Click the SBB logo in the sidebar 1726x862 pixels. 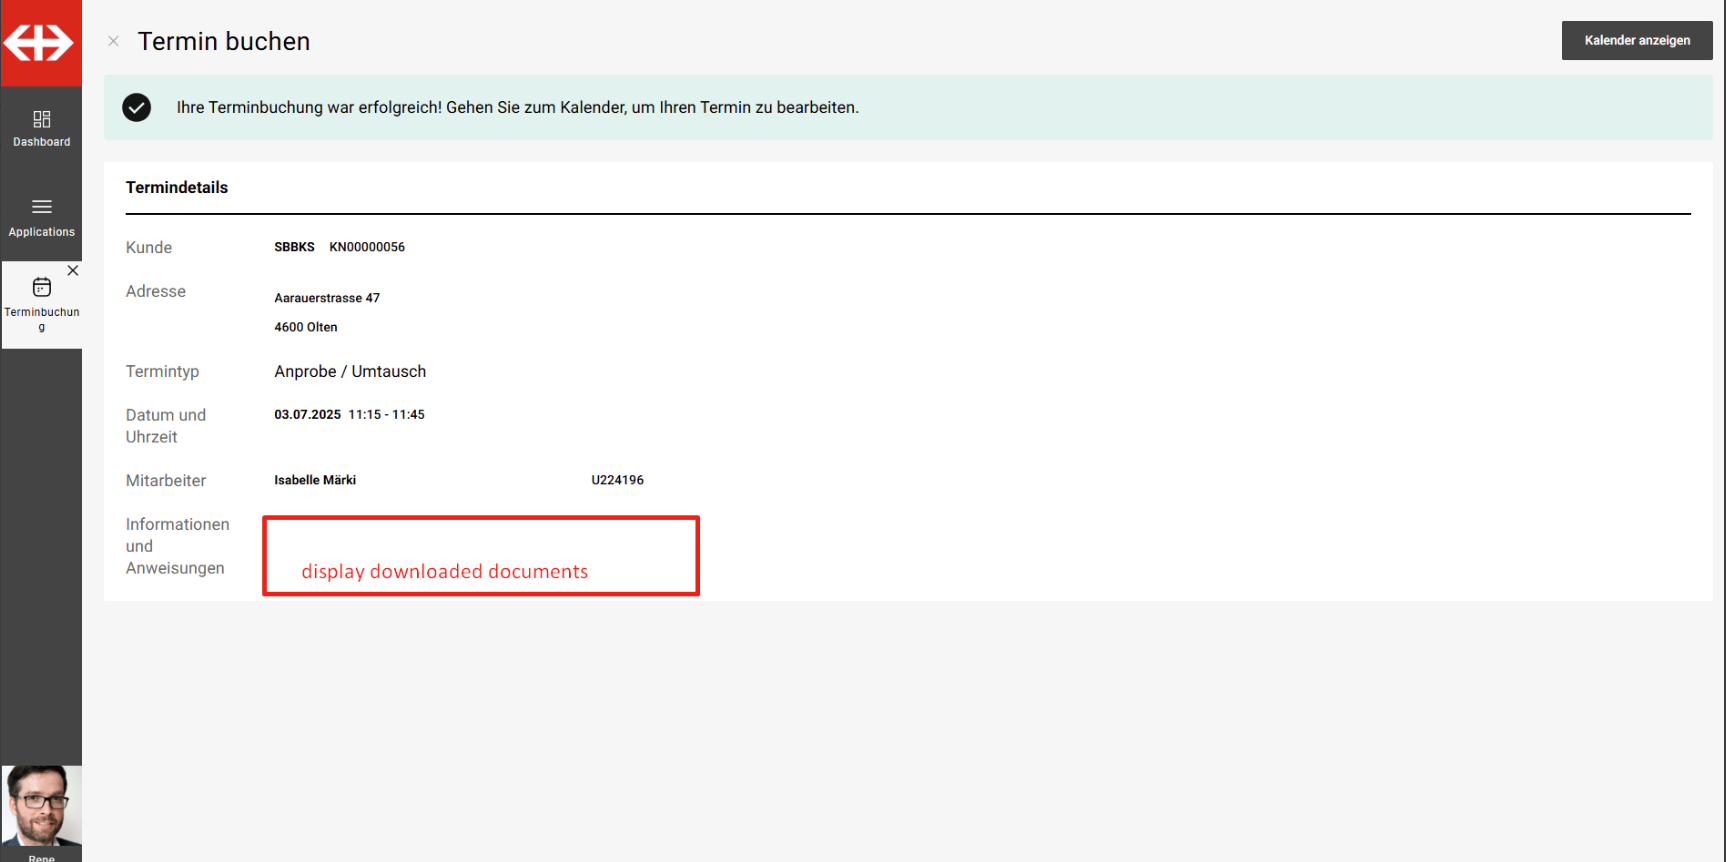point(40,43)
